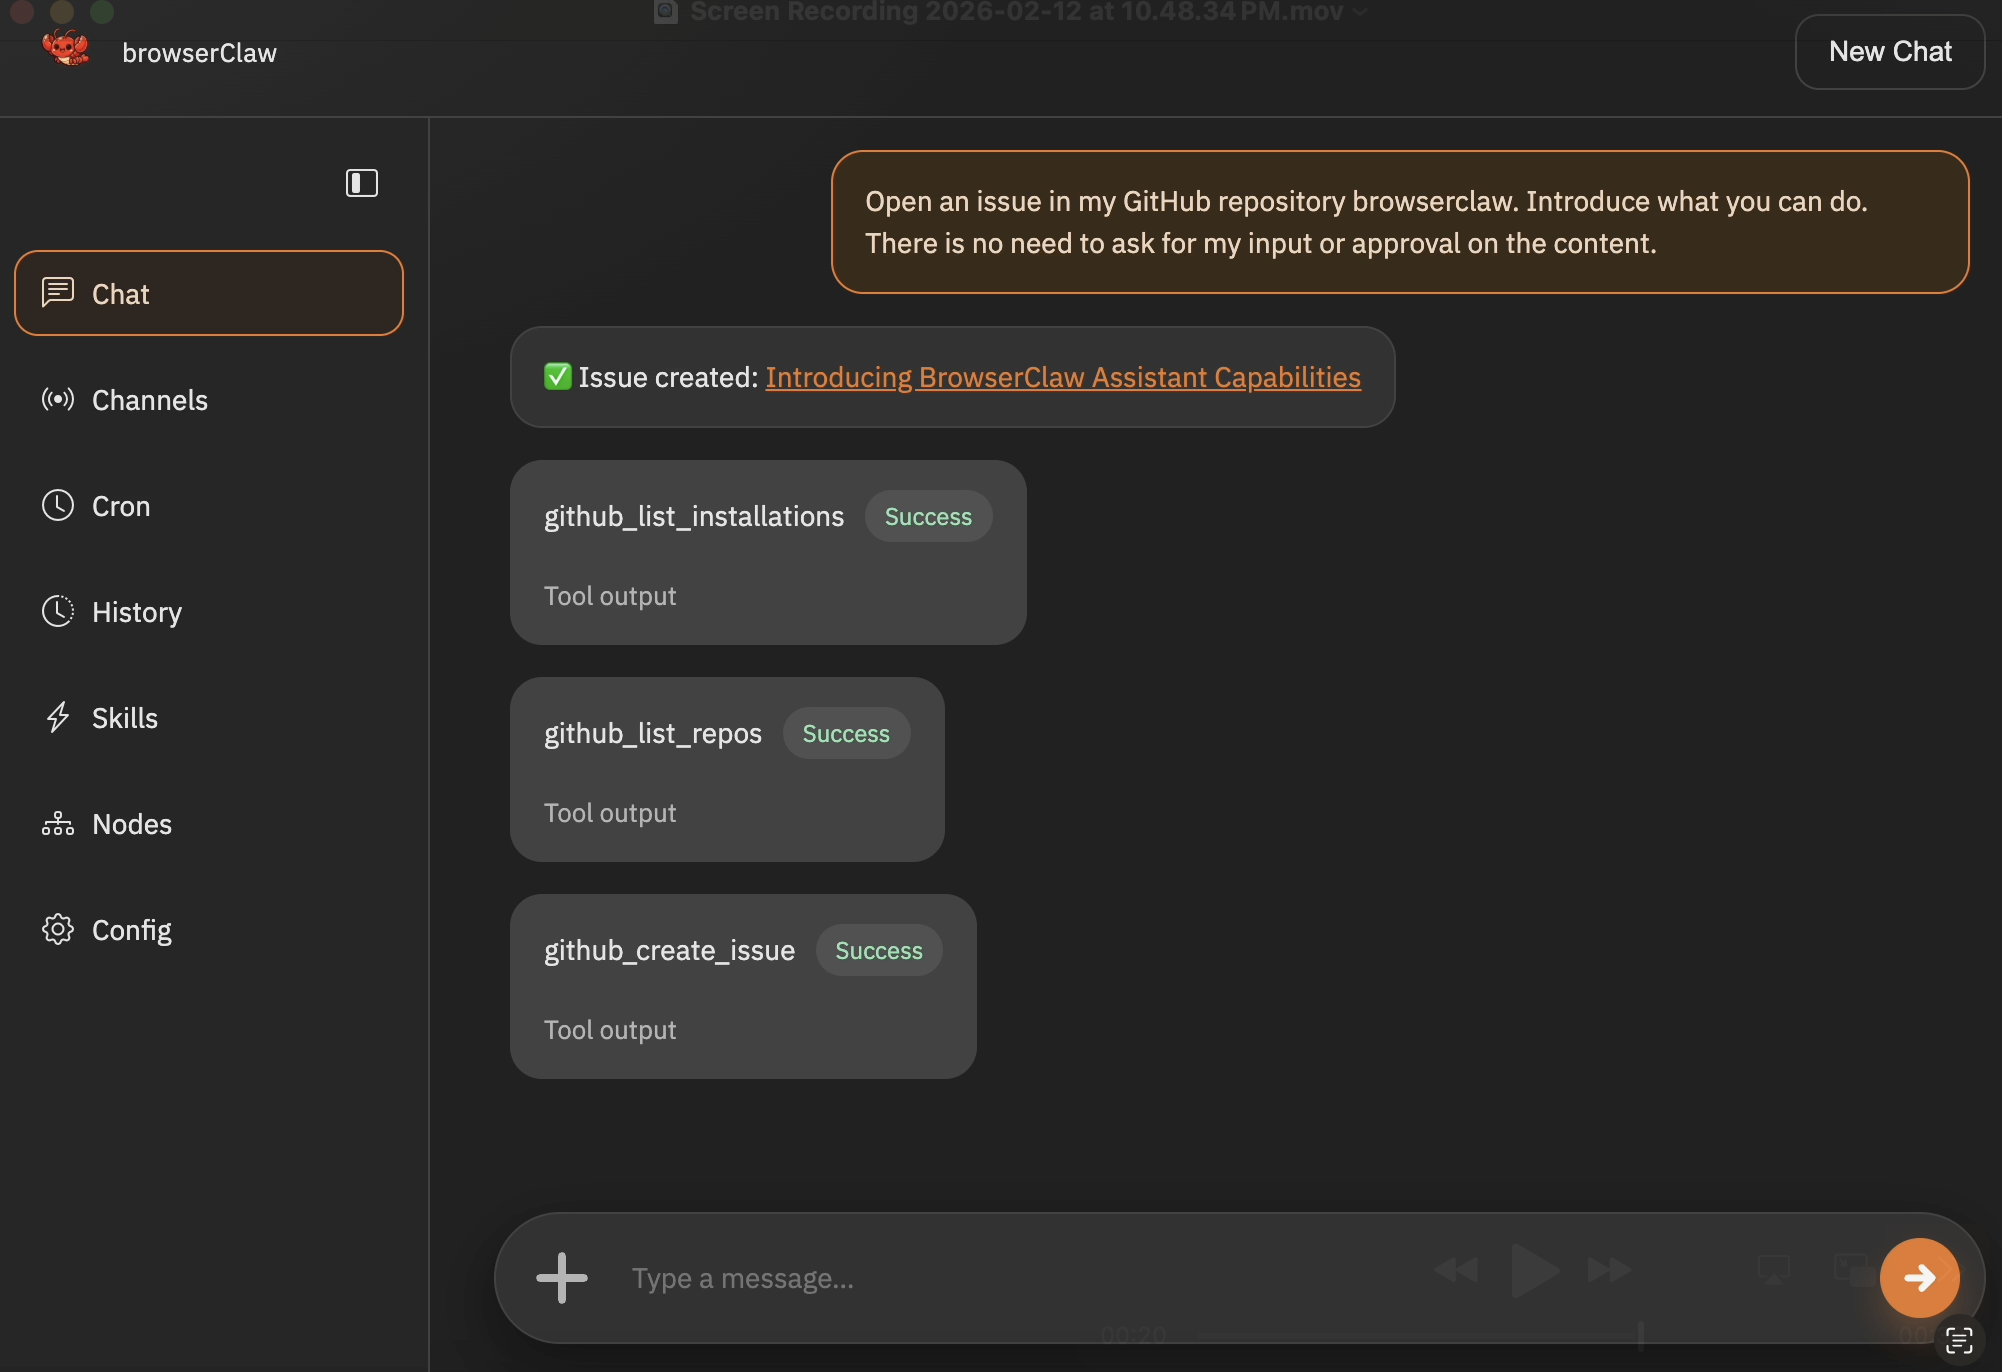
Task: Click the browserClaw crab logo
Action: point(65,48)
